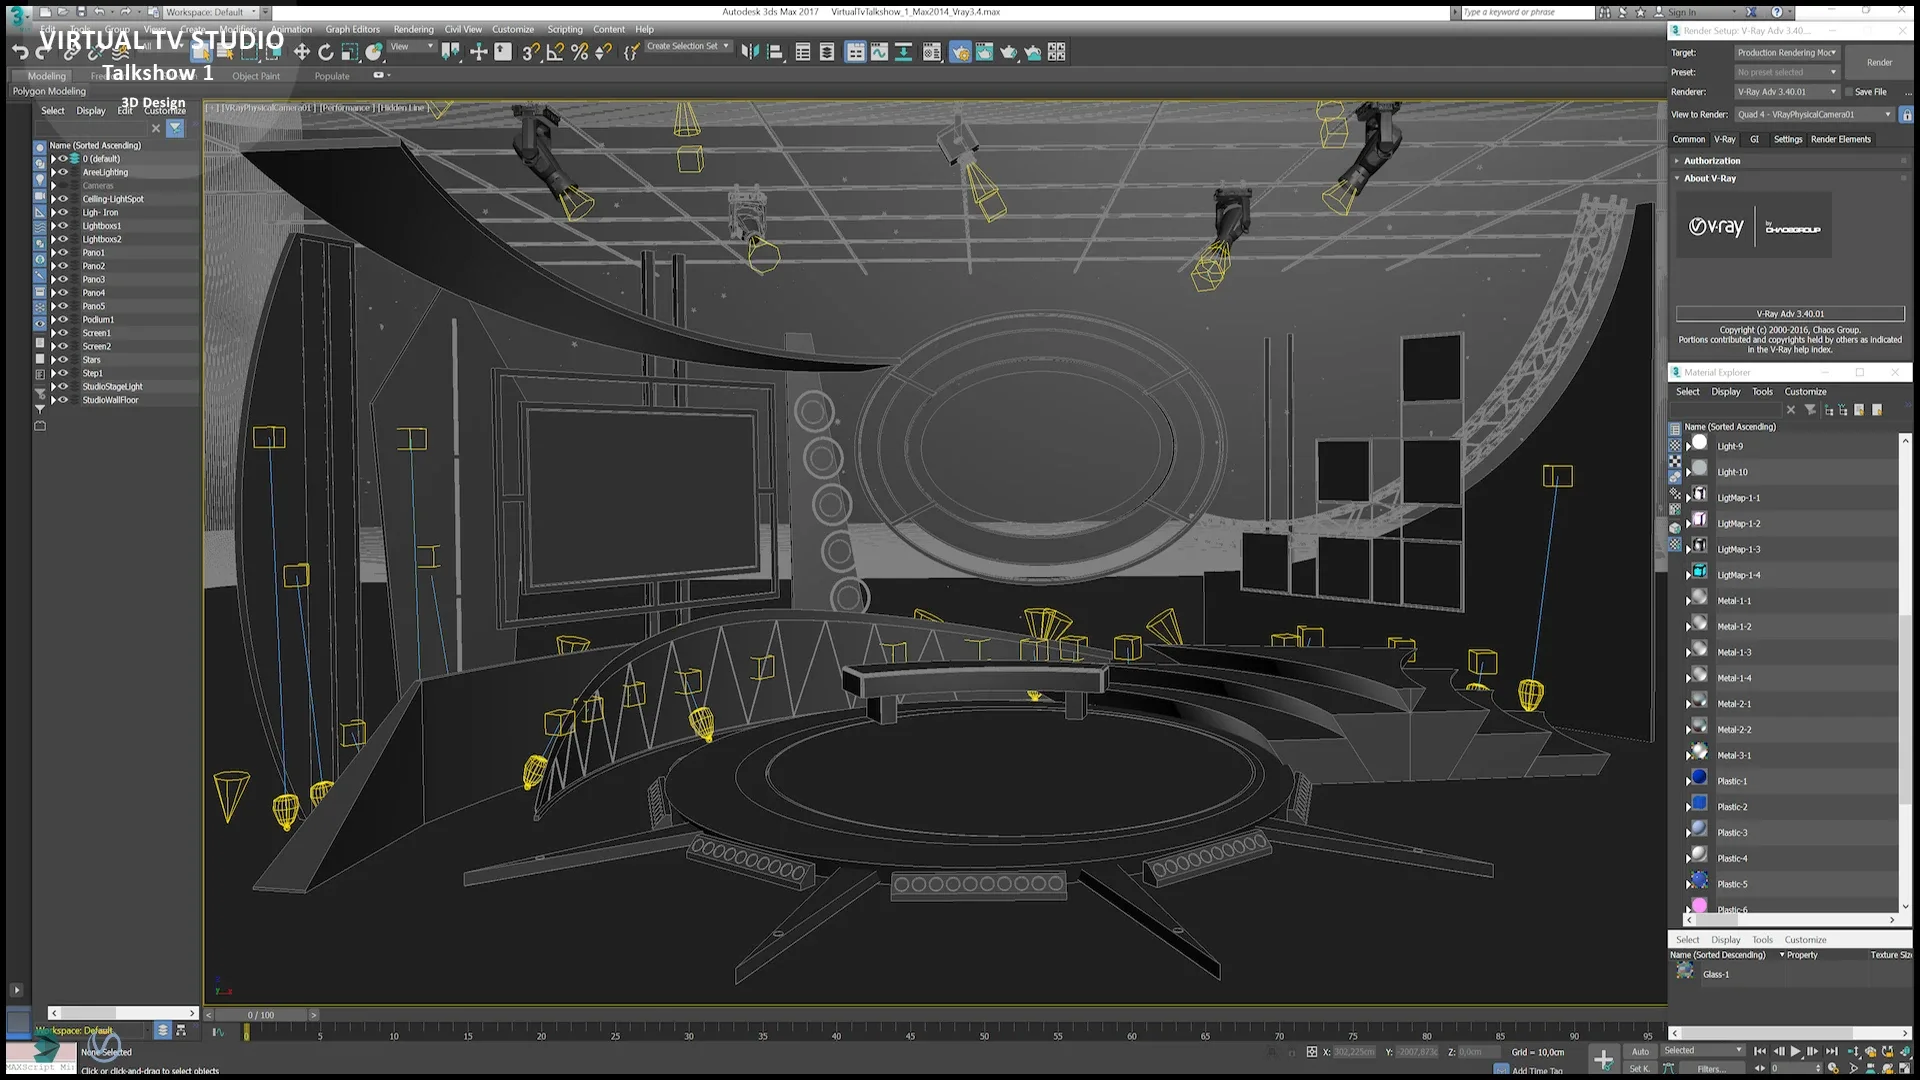
Task: Switch to the V-Ray tab in Render Setup
Action: pos(1725,139)
